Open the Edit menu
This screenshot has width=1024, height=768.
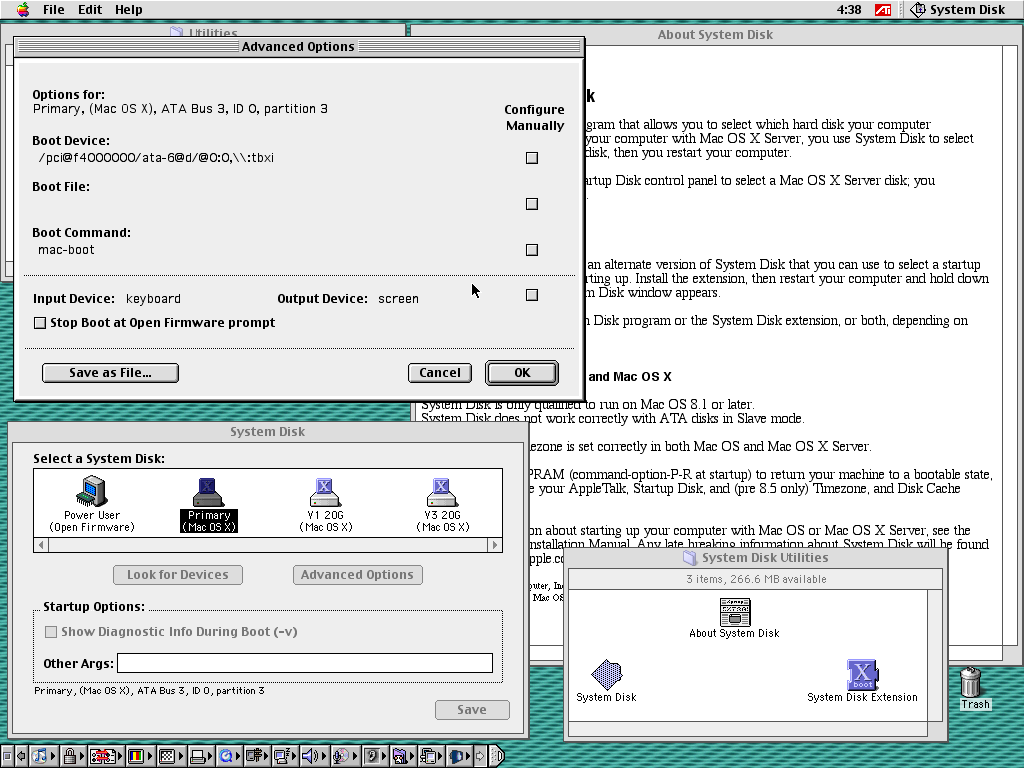(x=89, y=10)
